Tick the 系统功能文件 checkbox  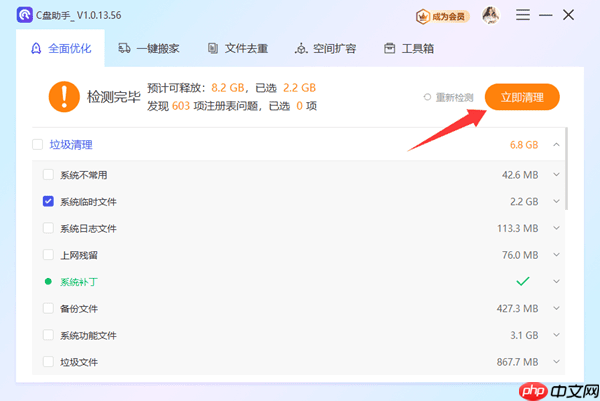pyautogui.click(x=48, y=335)
